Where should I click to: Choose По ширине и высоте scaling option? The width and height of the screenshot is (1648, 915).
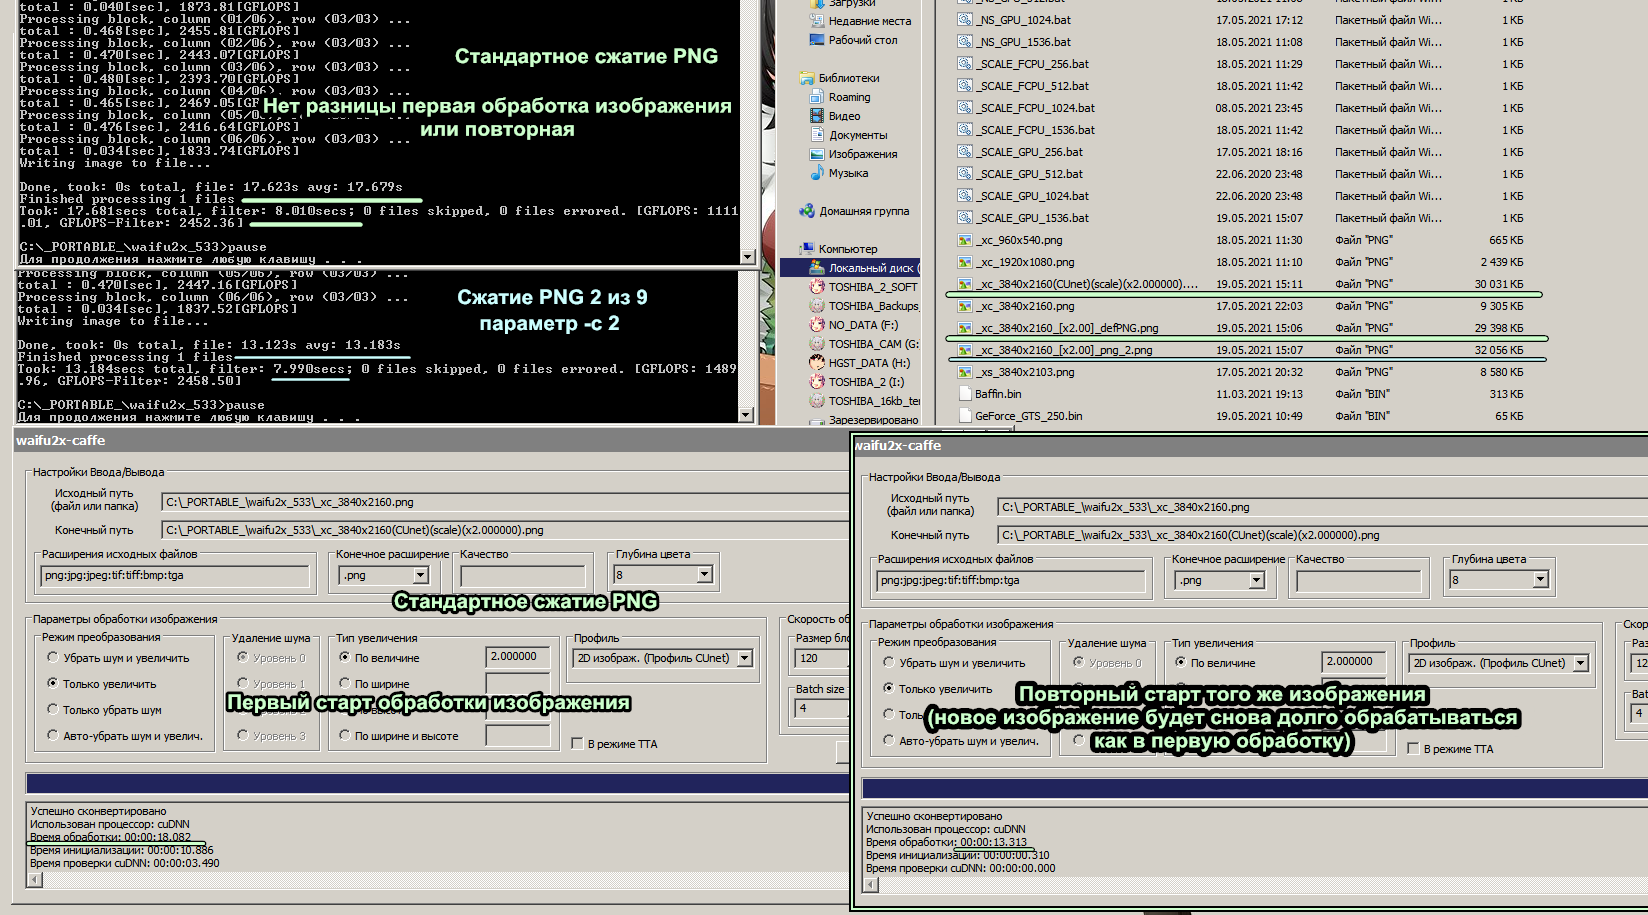345,736
